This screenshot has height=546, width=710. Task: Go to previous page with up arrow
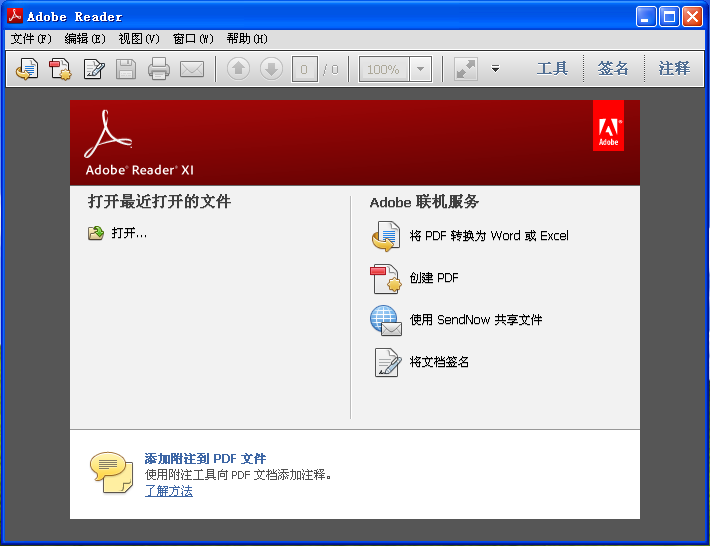238,69
